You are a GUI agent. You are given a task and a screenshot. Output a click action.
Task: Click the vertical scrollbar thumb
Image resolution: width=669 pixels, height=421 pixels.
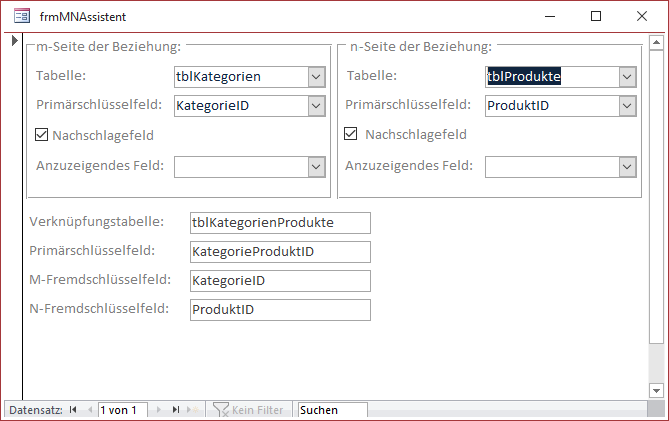pyautogui.click(x=656, y=196)
